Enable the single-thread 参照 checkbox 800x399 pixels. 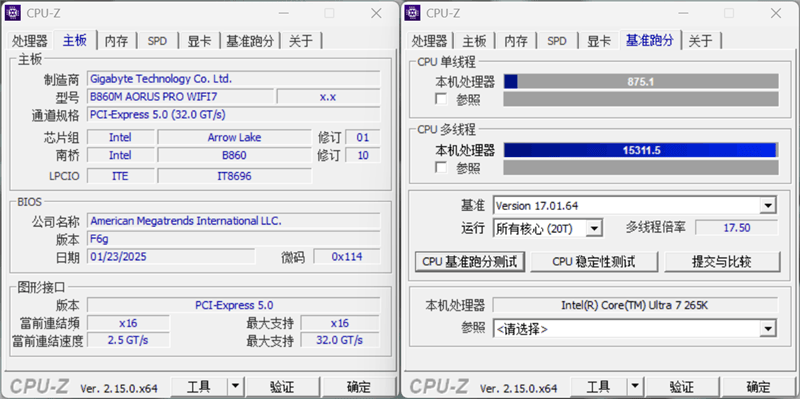coord(441,98)
